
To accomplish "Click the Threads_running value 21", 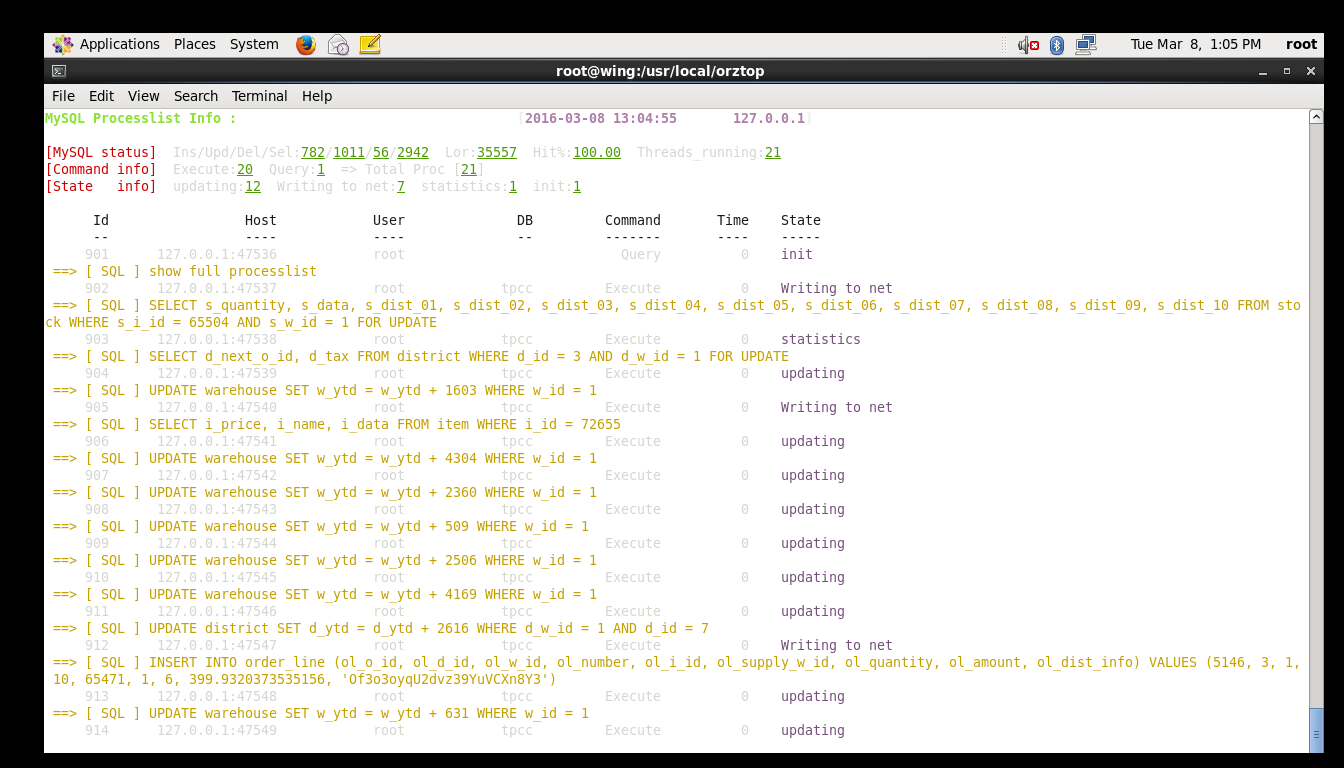I will [x=773, y=152].
